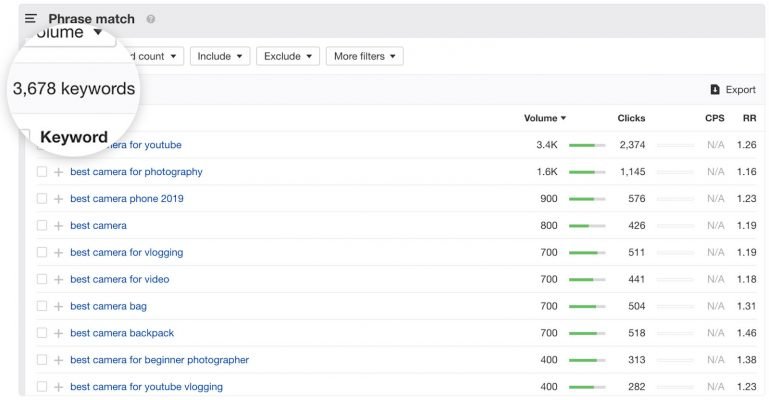
Task: Select checkbox for 'best camera for video'
Action: point(42,279)
